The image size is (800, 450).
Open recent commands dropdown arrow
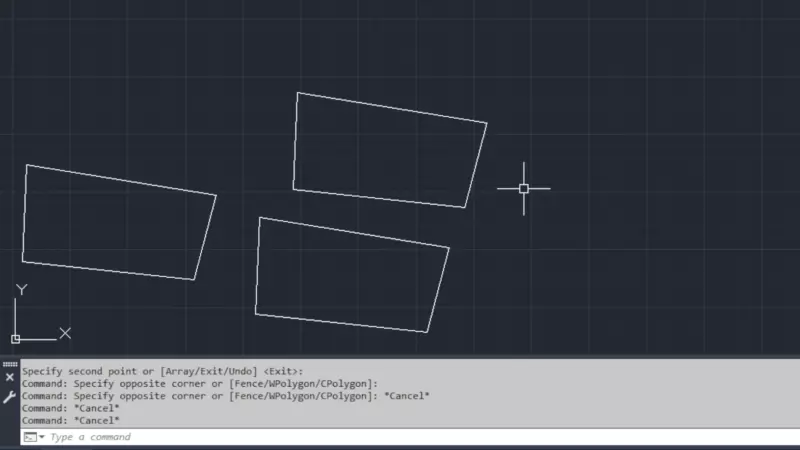coord(42,437)
